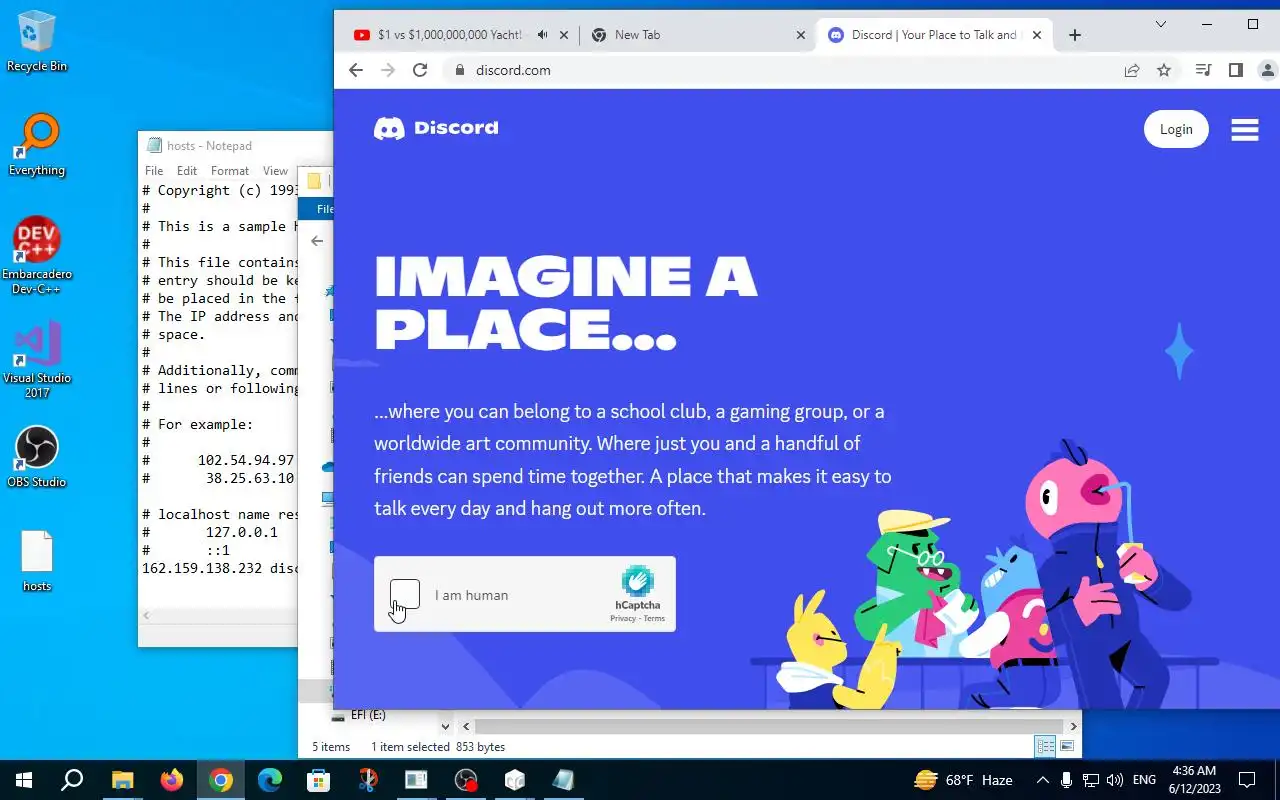
Task: Close the New Tab tab
Action: 800,35
